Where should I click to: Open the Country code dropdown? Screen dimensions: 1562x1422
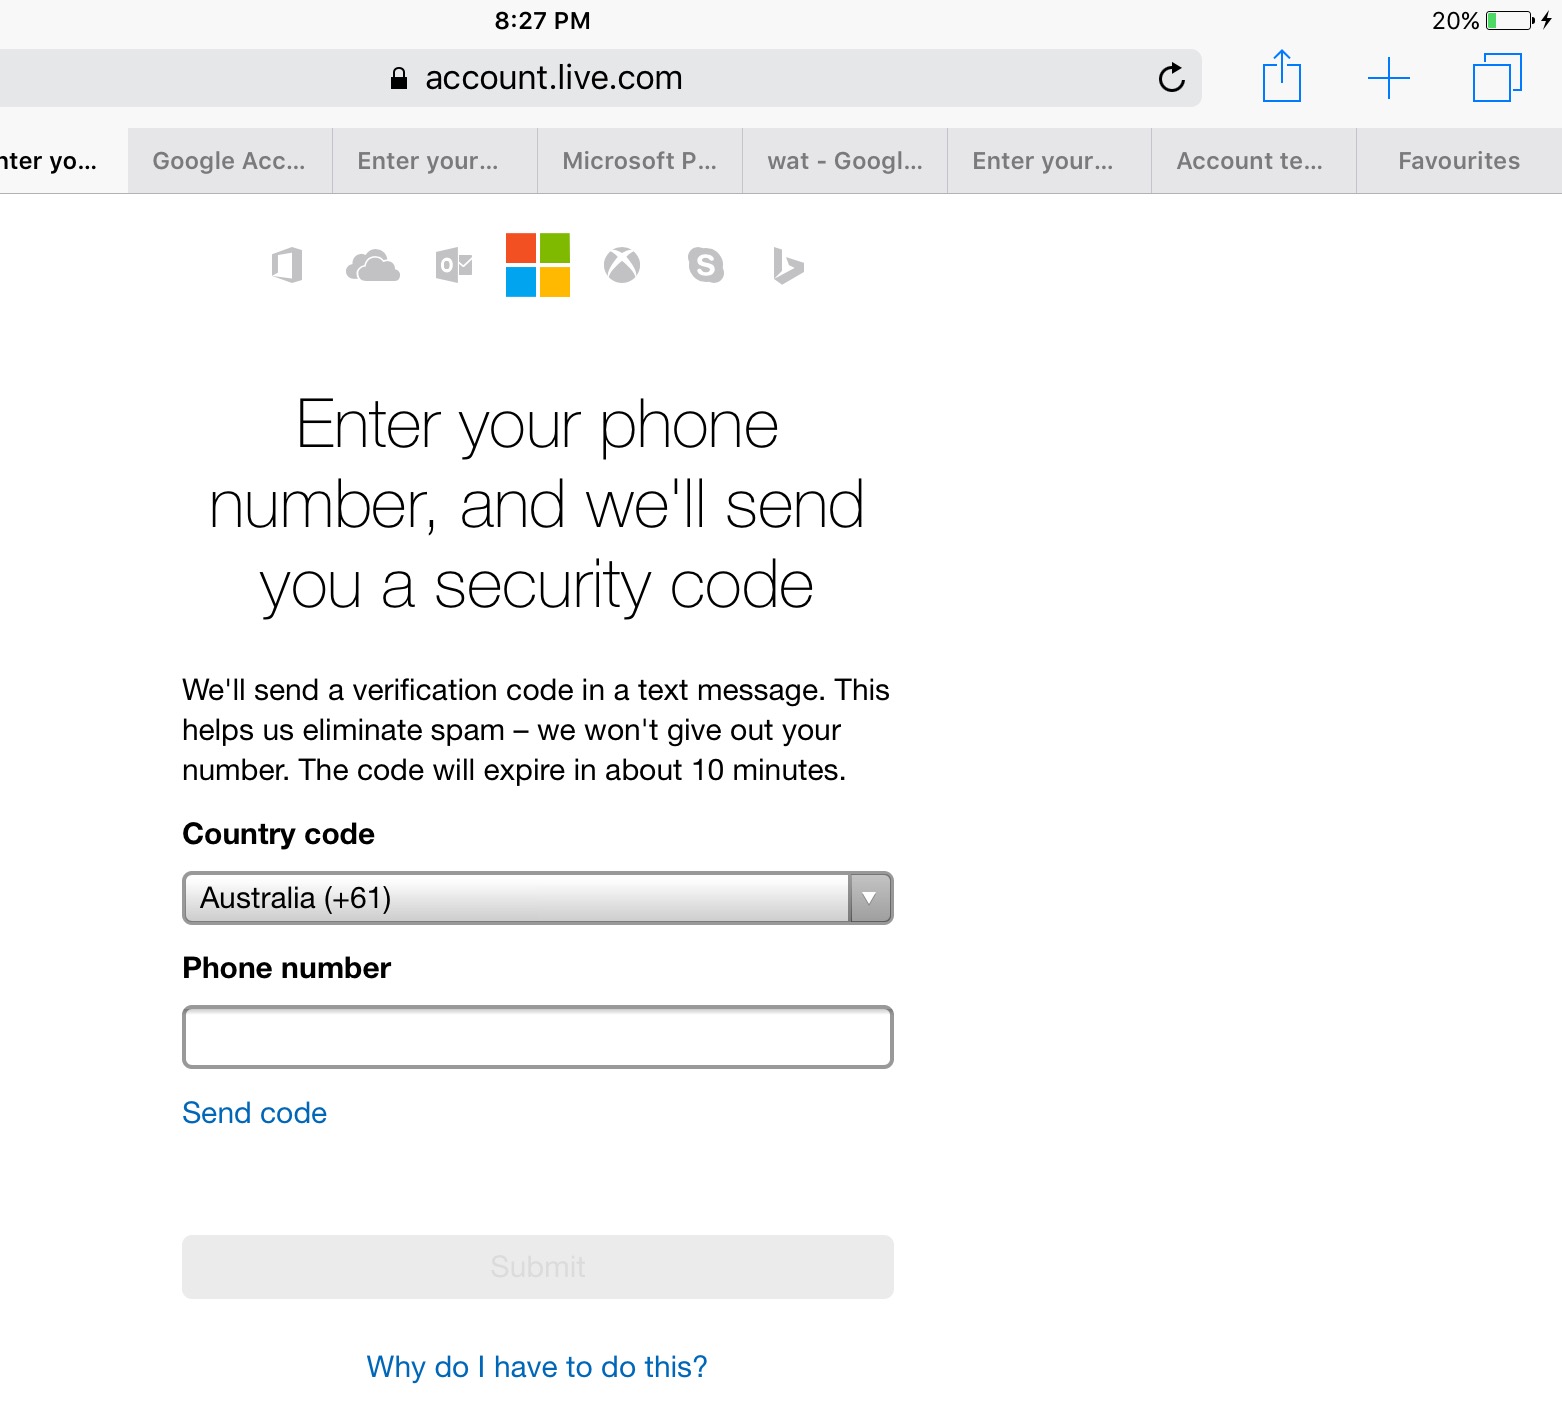(537, 898)
